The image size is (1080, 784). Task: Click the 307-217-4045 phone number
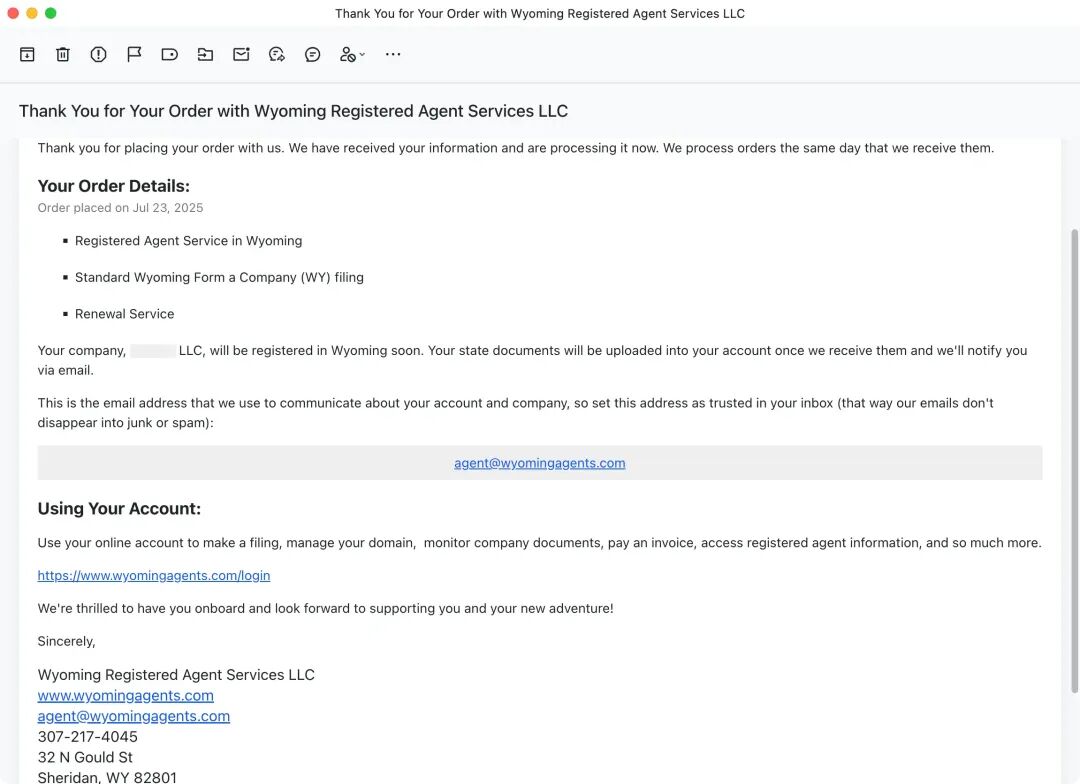click(88, 737)
